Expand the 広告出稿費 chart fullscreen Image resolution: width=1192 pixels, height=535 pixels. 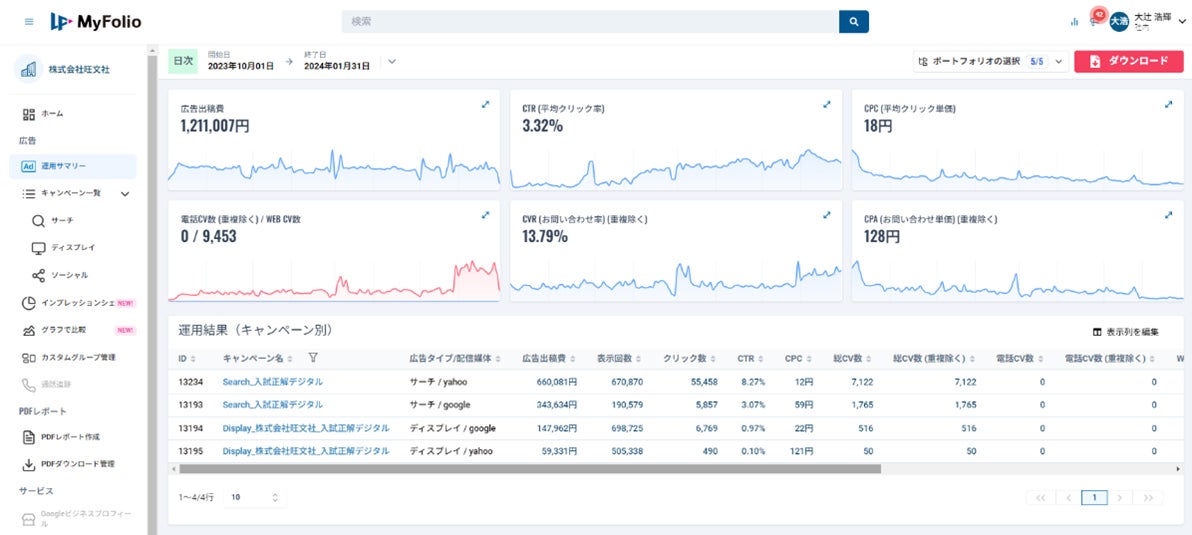[x=485, y=105]
